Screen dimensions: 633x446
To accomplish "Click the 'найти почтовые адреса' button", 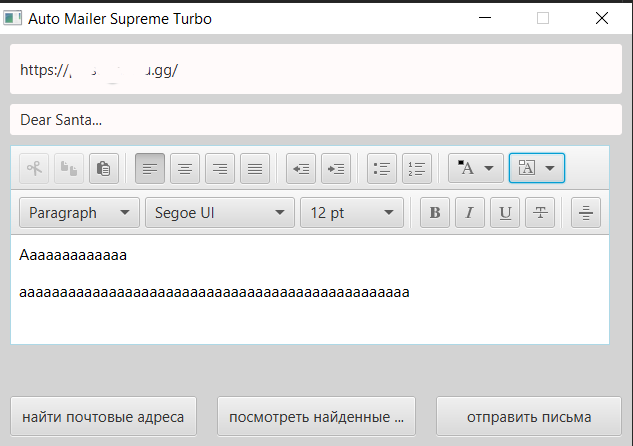I will 103,417.
